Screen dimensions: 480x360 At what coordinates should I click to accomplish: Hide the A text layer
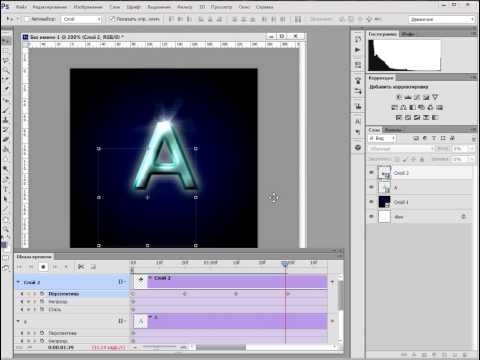click(x=371, y=187)
